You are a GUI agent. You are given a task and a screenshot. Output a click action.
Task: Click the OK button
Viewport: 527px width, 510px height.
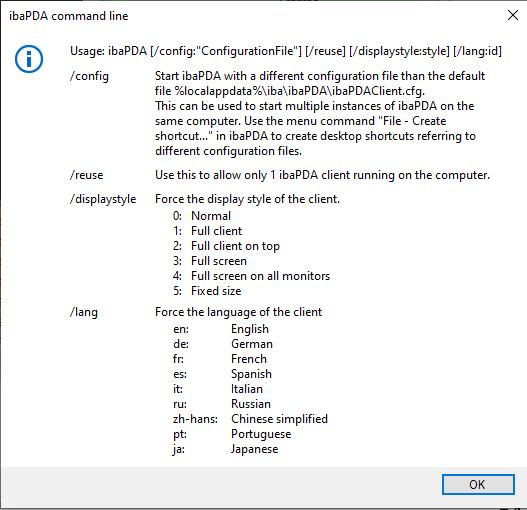pos(478,484)
